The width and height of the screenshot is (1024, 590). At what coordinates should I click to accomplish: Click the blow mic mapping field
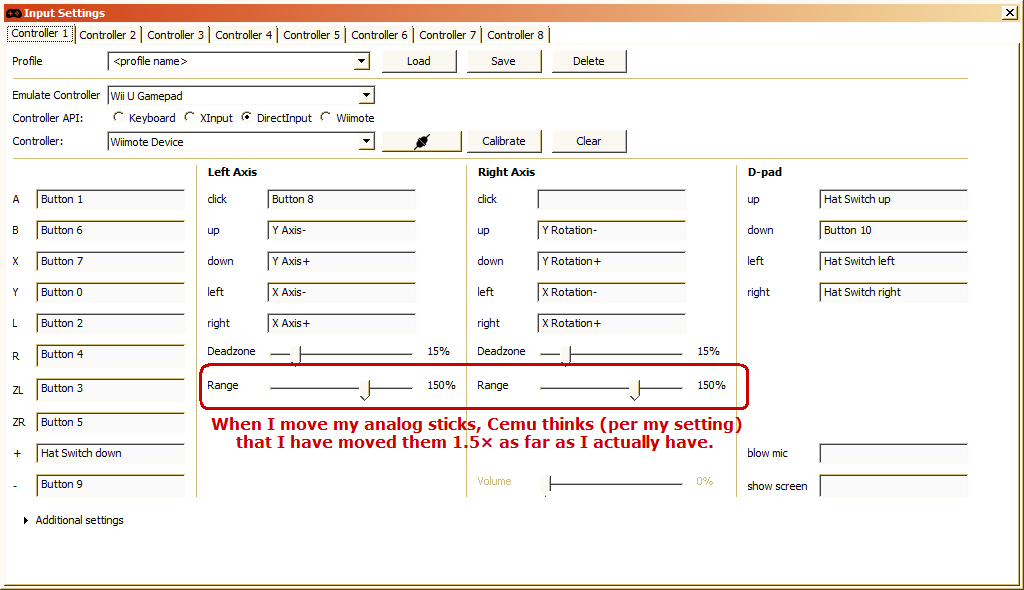pos(893,453)
